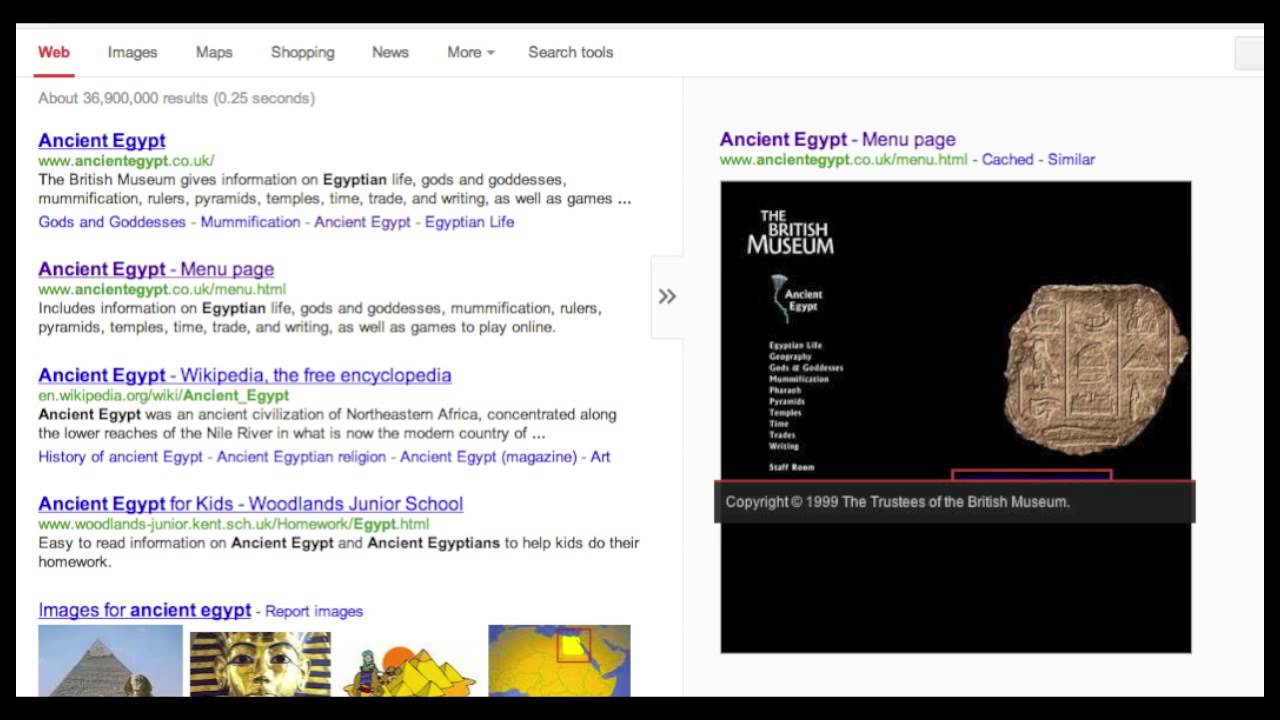Follow the Mummification sitelink
Image resolution: width=1280 pixels, height=720 pixels.
click(x=250, y=222)
